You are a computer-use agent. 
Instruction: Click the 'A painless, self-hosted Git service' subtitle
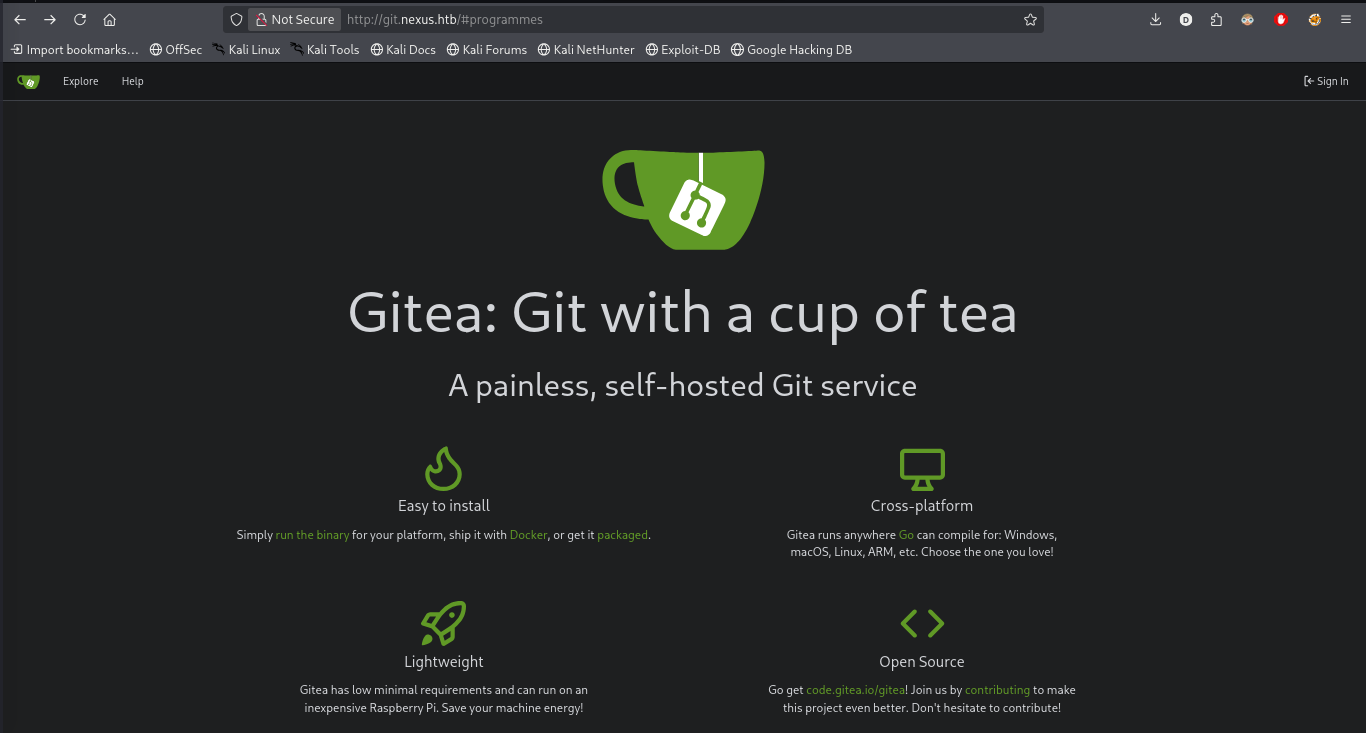pos(683,385)
